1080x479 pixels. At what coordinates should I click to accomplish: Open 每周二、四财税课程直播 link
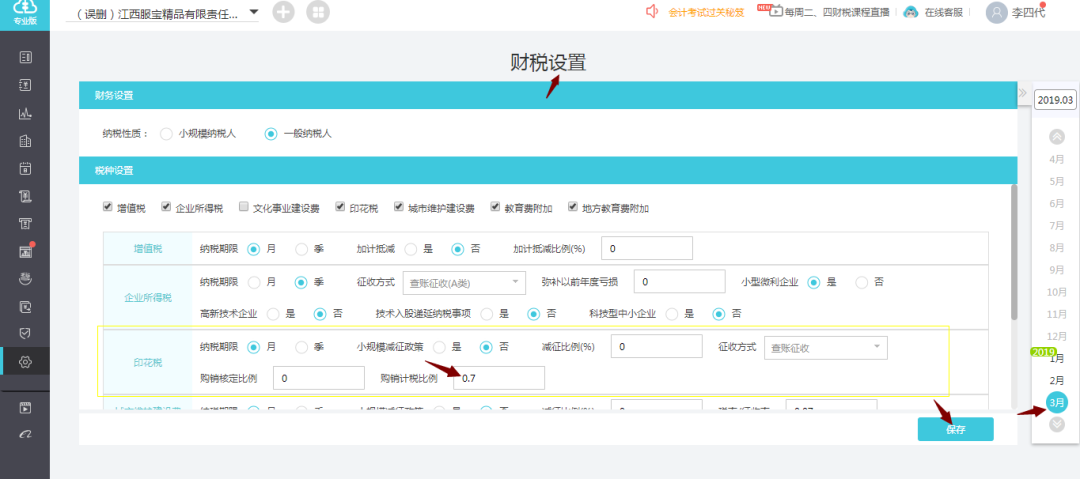pyautogui.click(x=837, y=12)
